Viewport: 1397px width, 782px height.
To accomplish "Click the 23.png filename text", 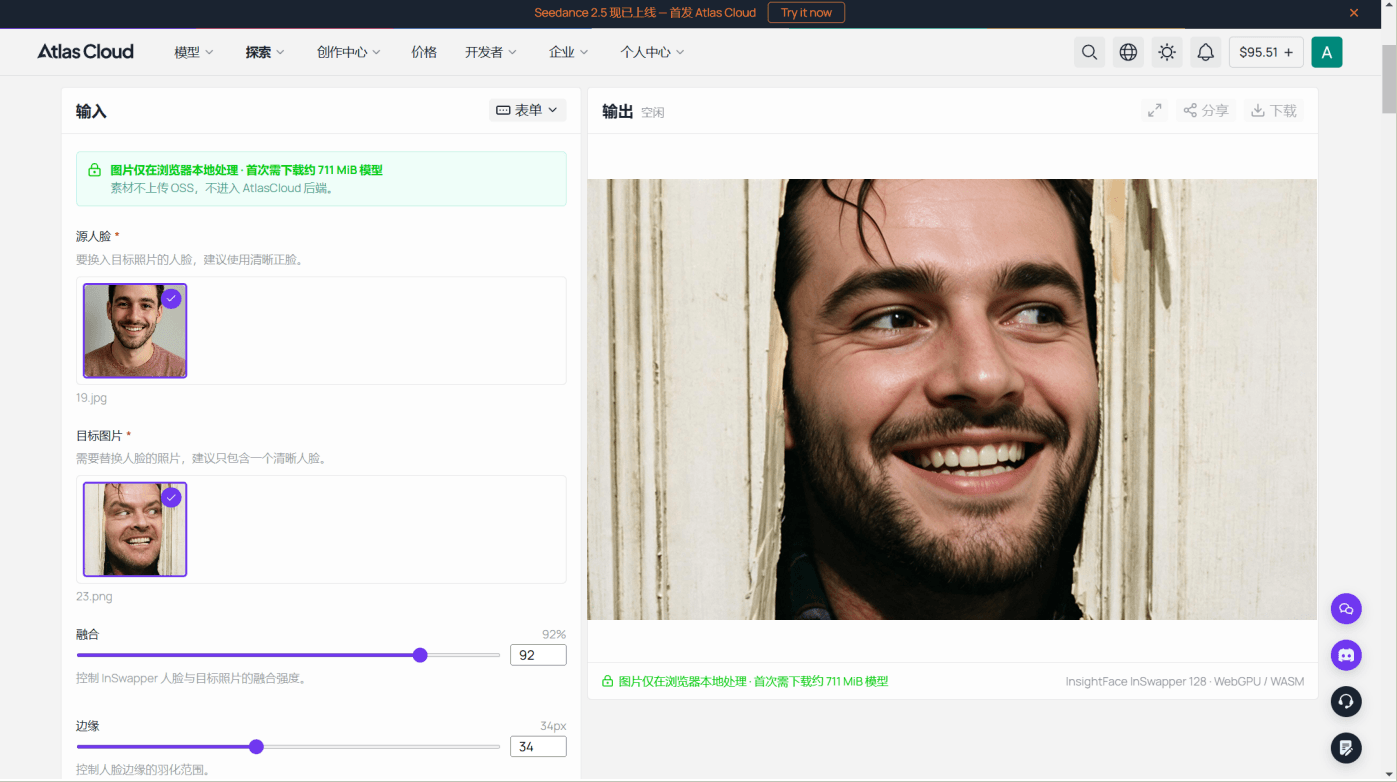I will [x=94, y=596].
